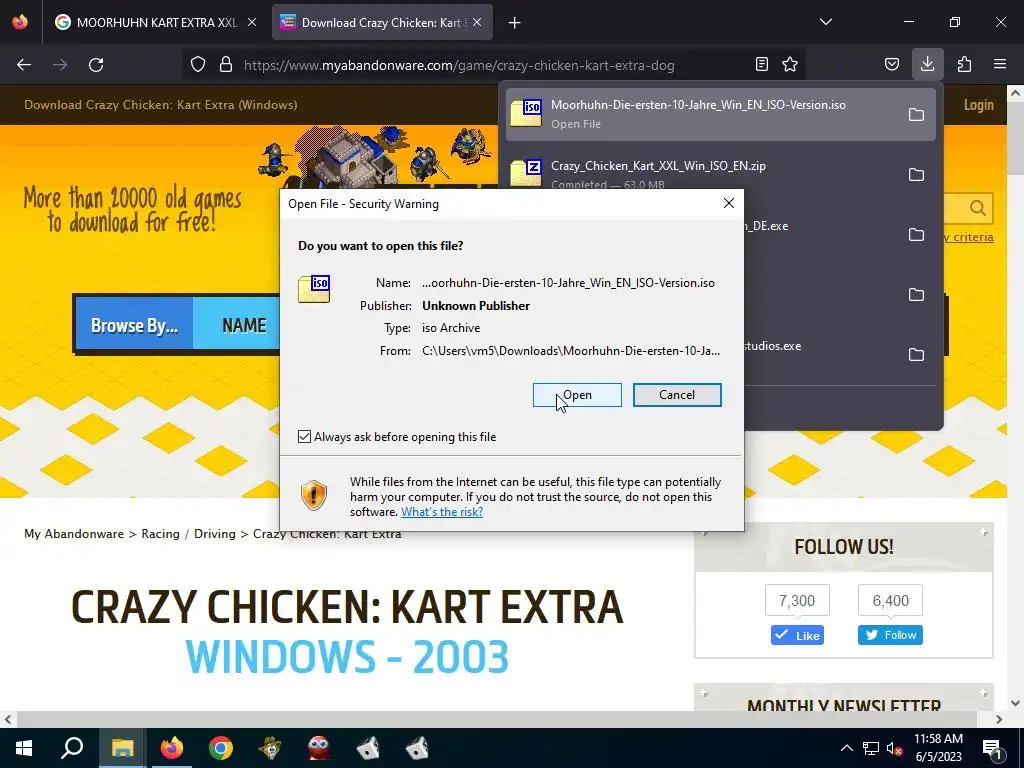The image size is (1024, 768).
Task: Click the network tray icon
Action: pos(871,748)
